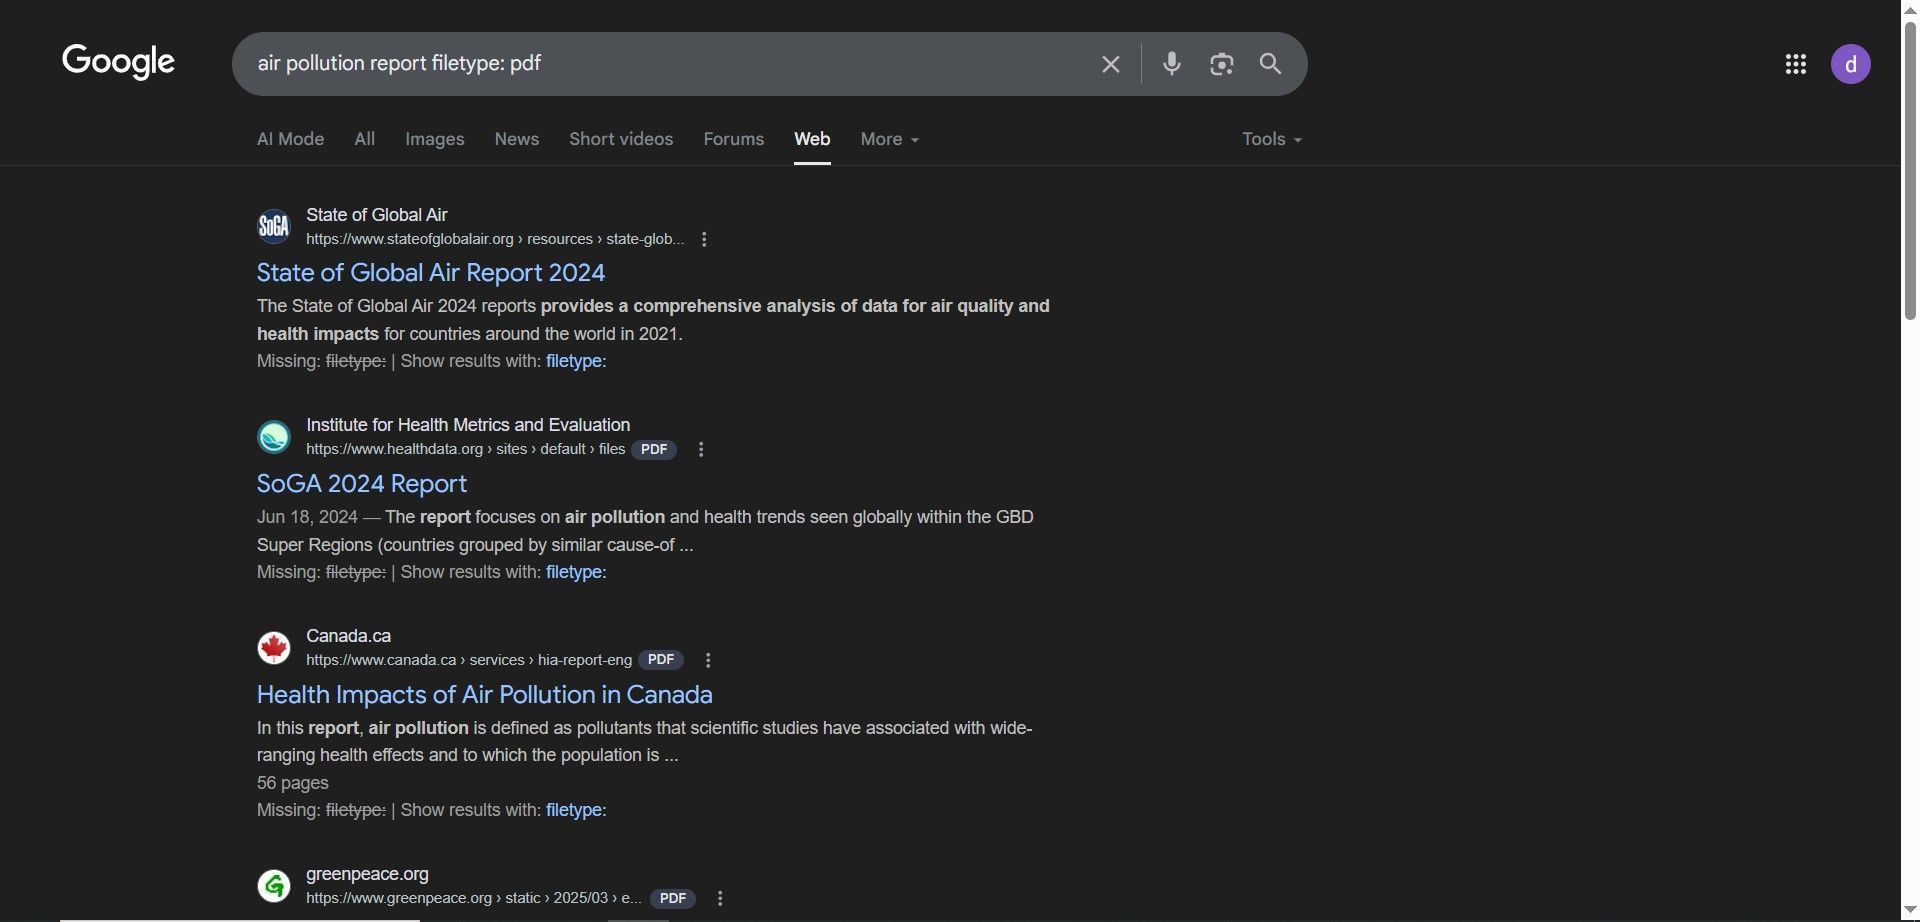Viewport: 1920px width, 922px height.
Task: Open the Google apps grid
Action: point(1795,64)
